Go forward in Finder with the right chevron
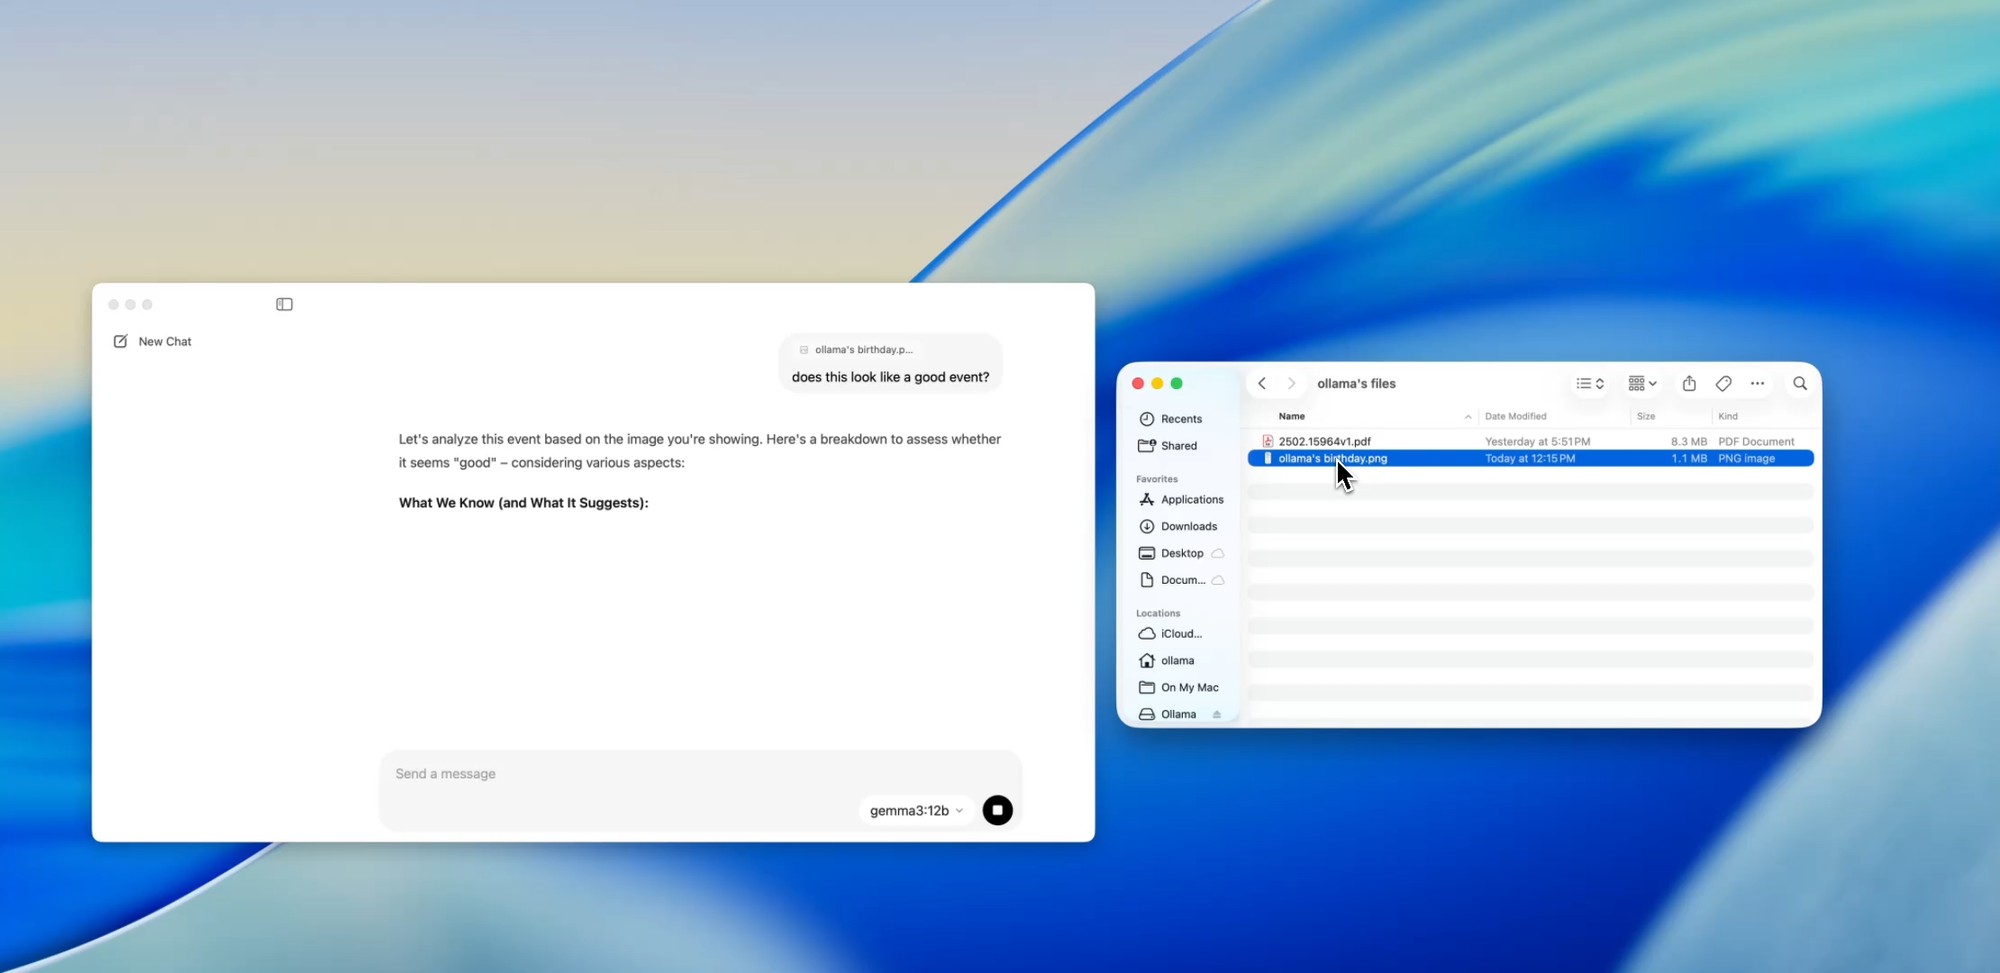The width and height of the screenshot is (2000, 973). 1291,383
